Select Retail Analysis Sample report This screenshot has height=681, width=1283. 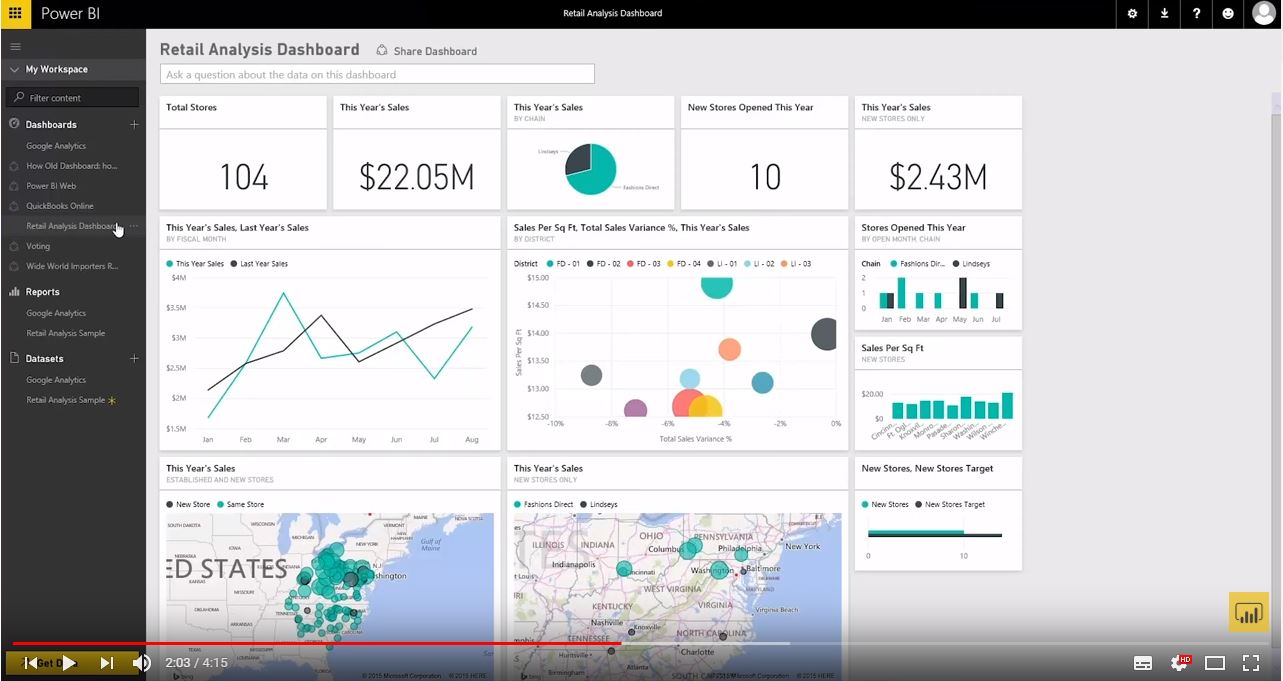(65, 333)
